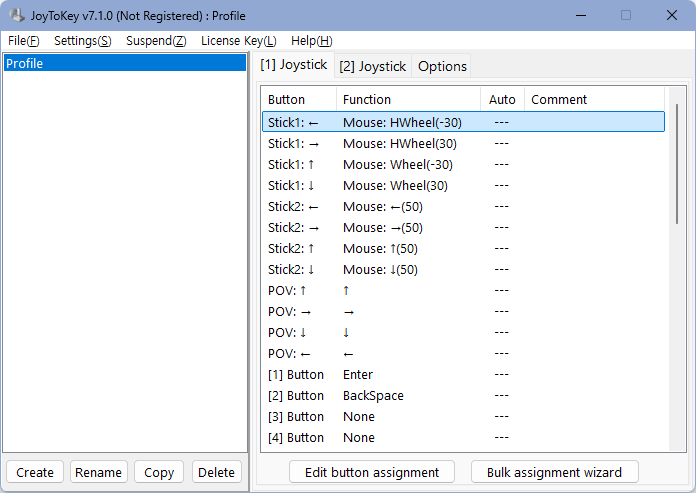Open the Help menu
This screenshot has height=493, width=696.
(x=312, y=41)
